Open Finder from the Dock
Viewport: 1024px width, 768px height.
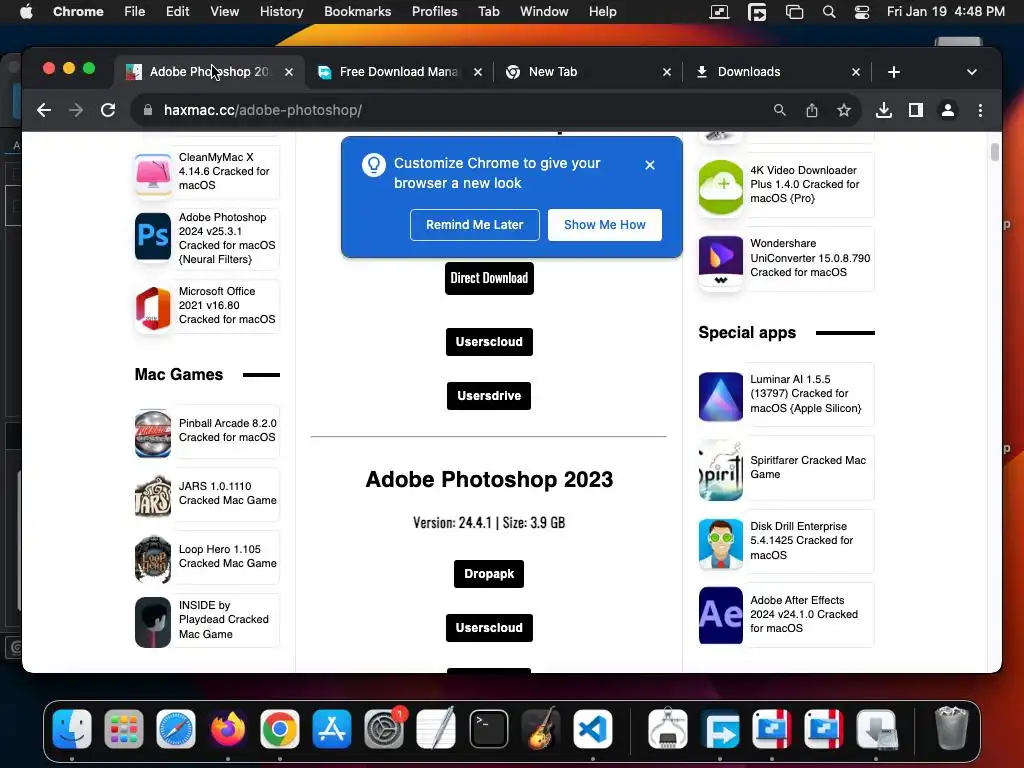point(72,729)
